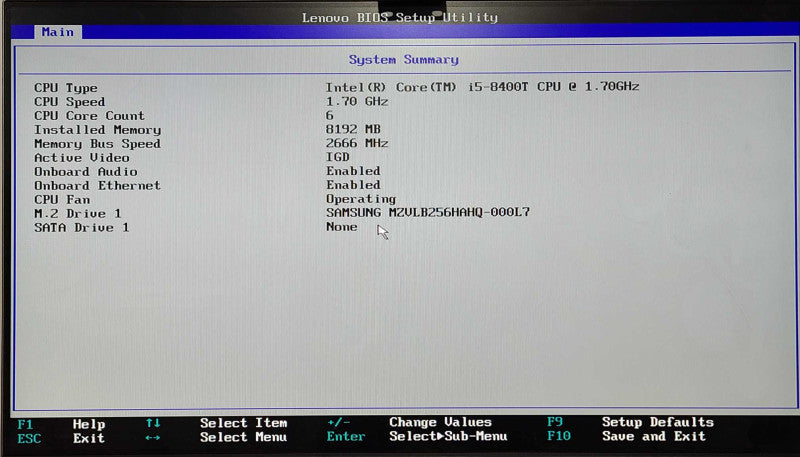Screen dimensions: 800x457
Task: Click the +/- key hint
Action: point(339,422)
